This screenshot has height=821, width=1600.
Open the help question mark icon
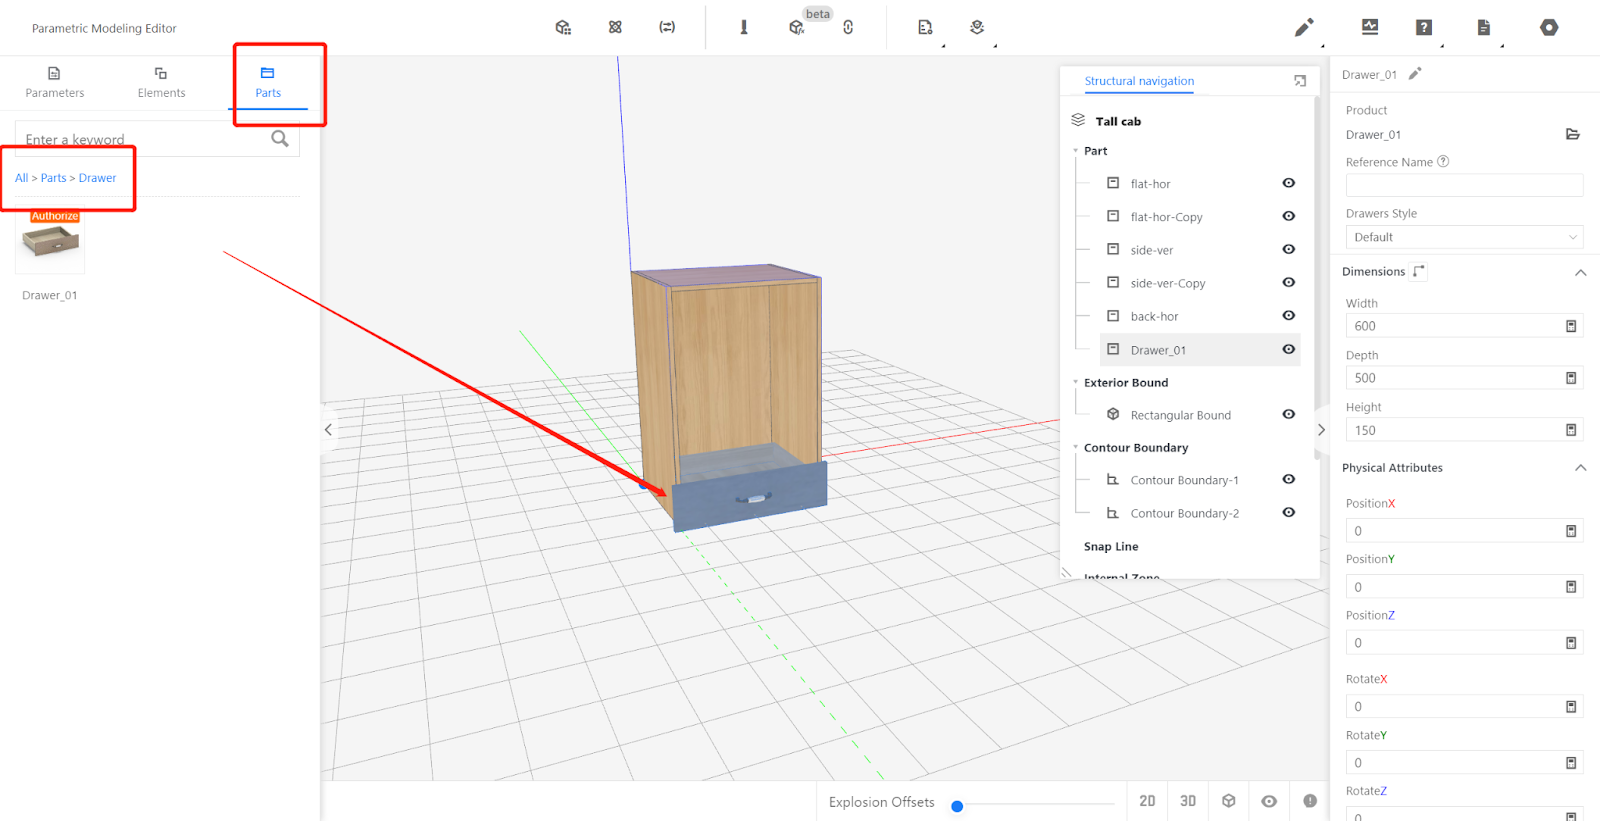1424,28
